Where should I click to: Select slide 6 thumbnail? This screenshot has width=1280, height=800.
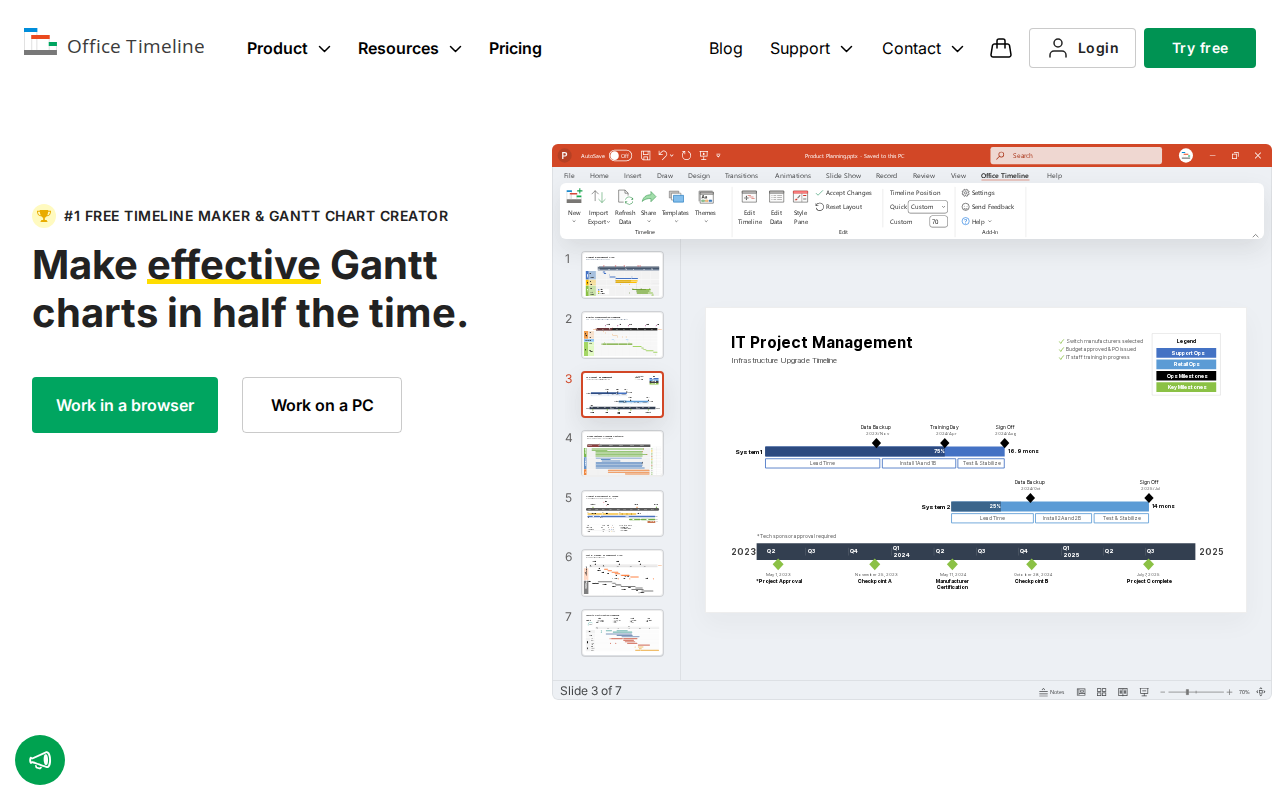tap(622, 573)
